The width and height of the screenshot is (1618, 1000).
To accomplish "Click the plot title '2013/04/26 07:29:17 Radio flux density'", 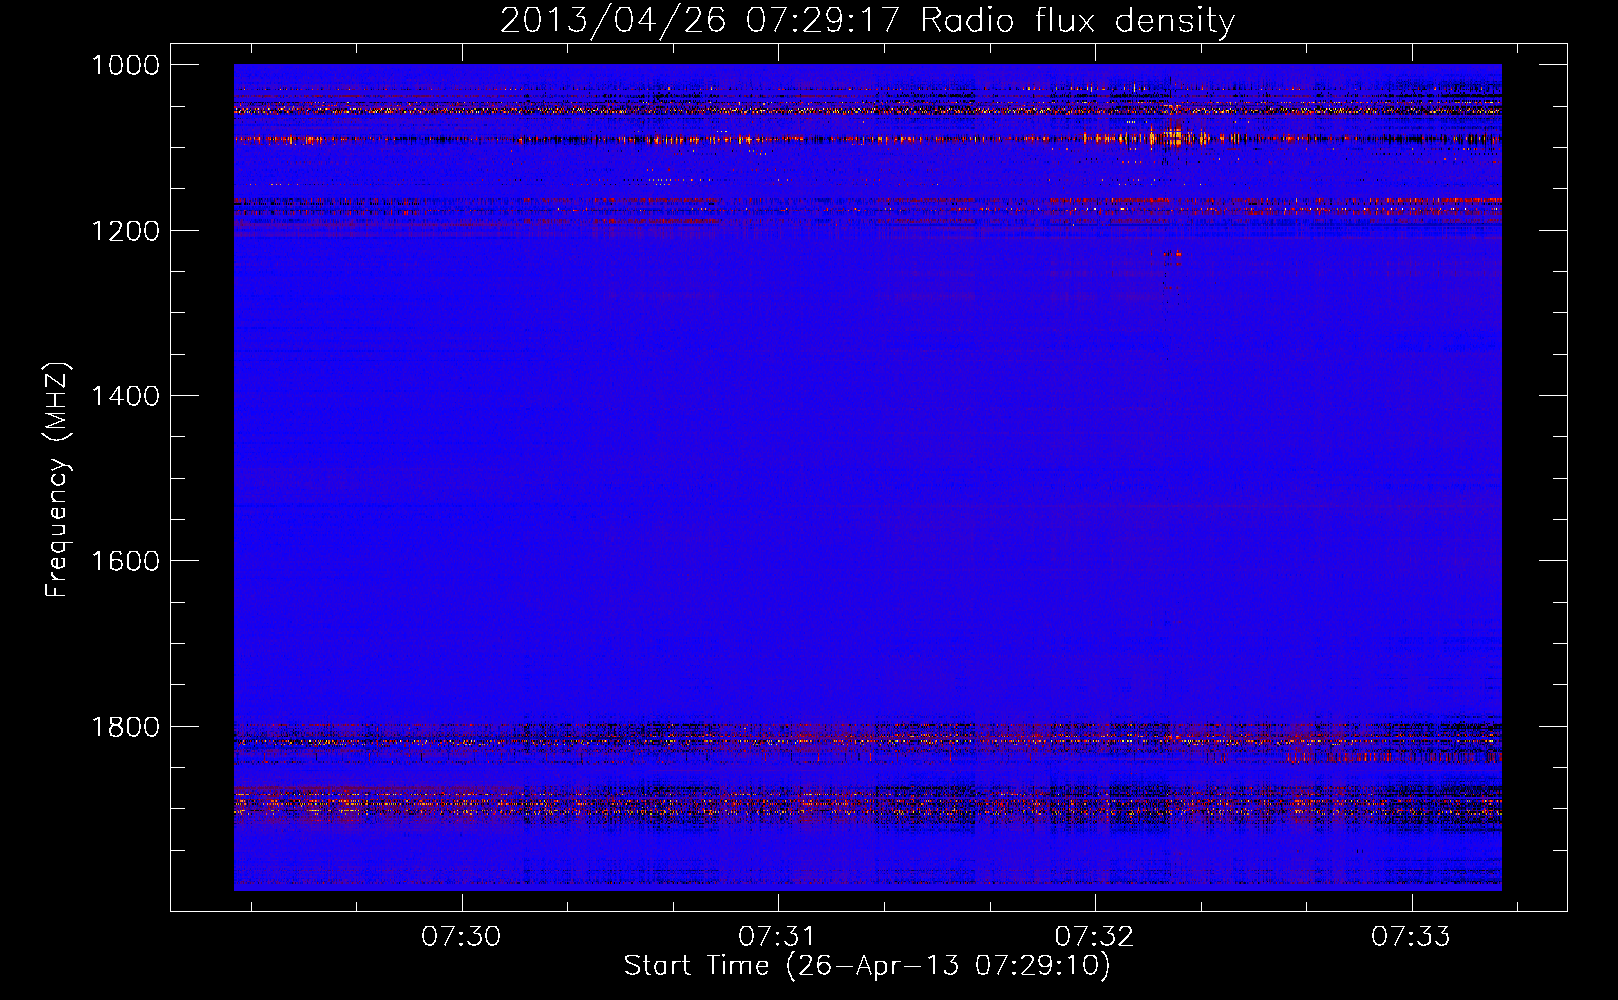I will (867, 20).
